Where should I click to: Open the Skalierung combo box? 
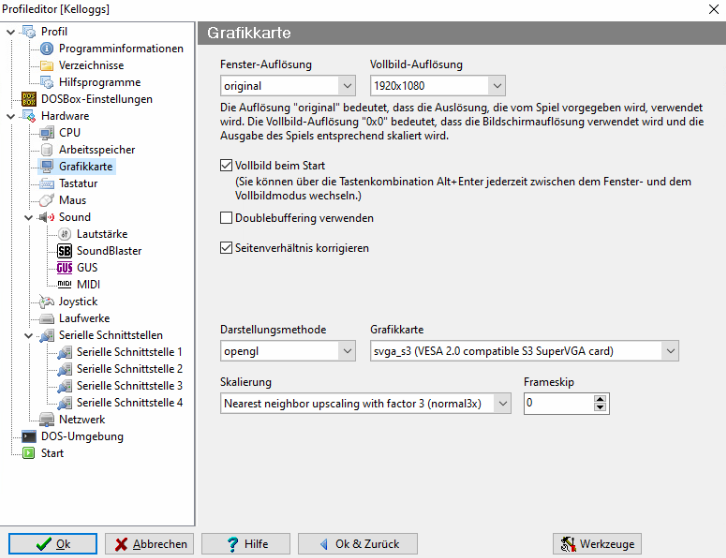click(x=502, y=403)
